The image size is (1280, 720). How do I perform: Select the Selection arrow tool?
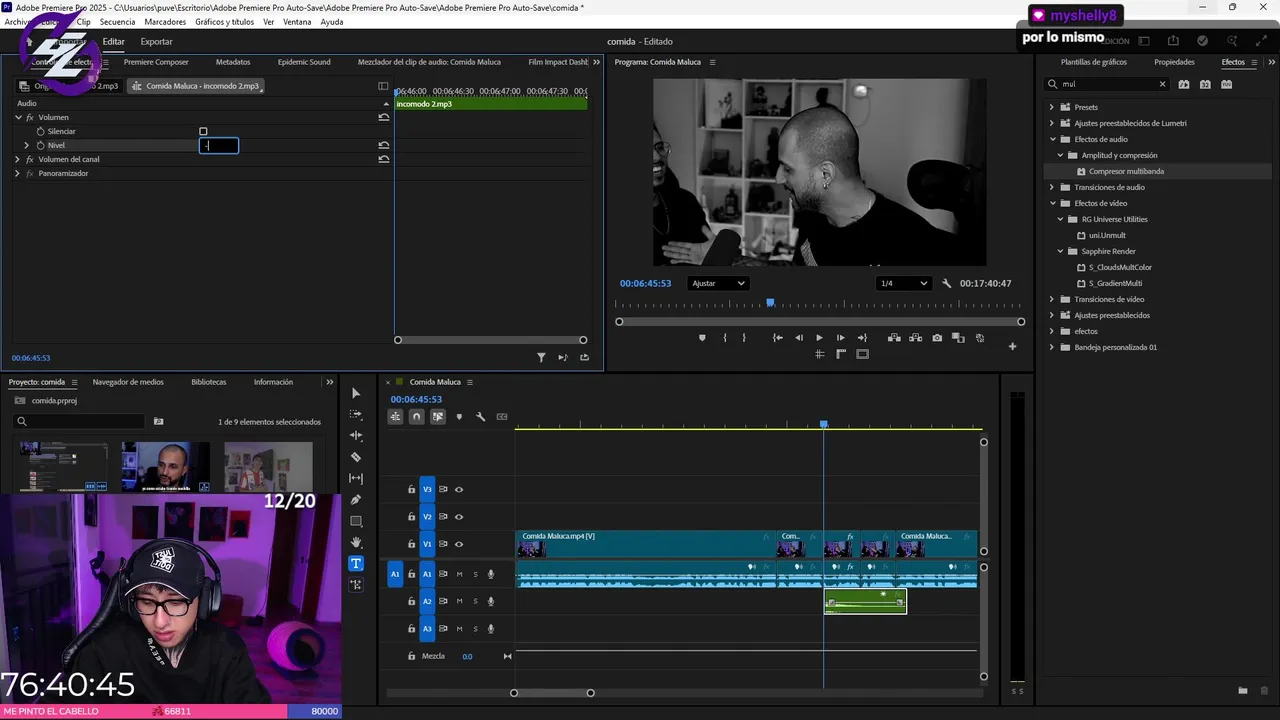[x=356, y=393]
